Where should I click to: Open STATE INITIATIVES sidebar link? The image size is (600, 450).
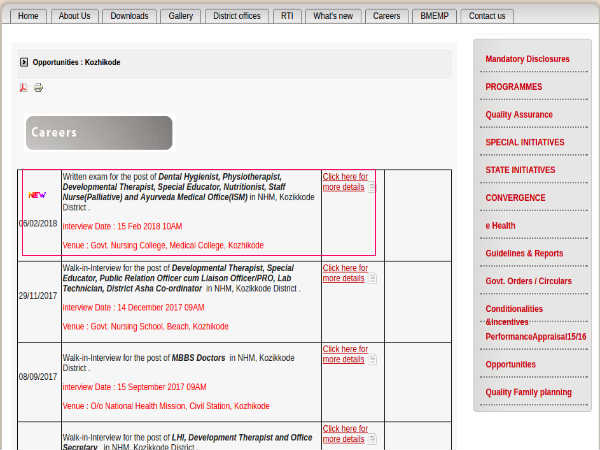tap(520, 170)
